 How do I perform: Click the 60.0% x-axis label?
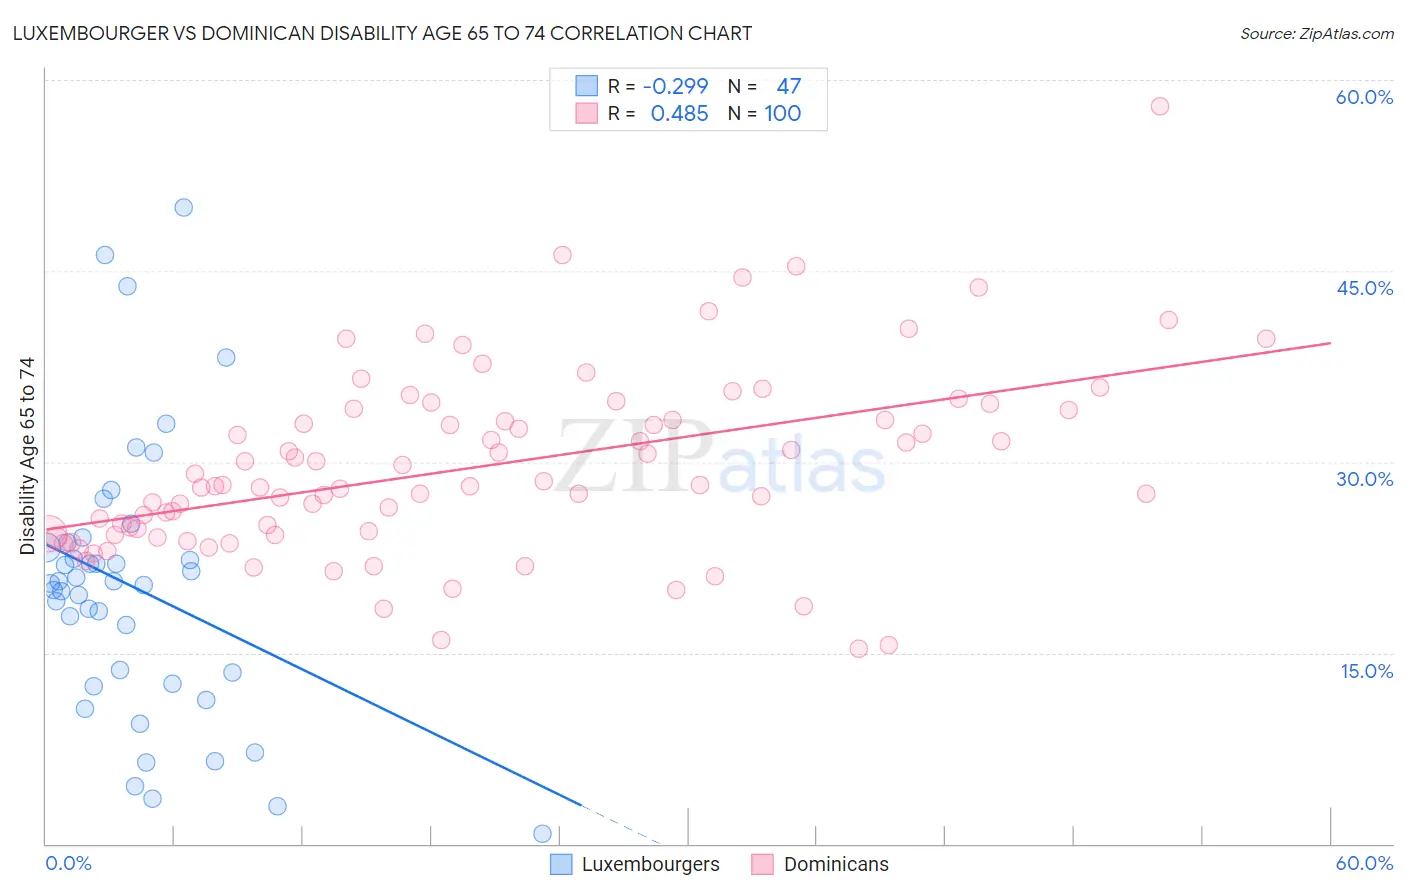(x=1364, y=863)
